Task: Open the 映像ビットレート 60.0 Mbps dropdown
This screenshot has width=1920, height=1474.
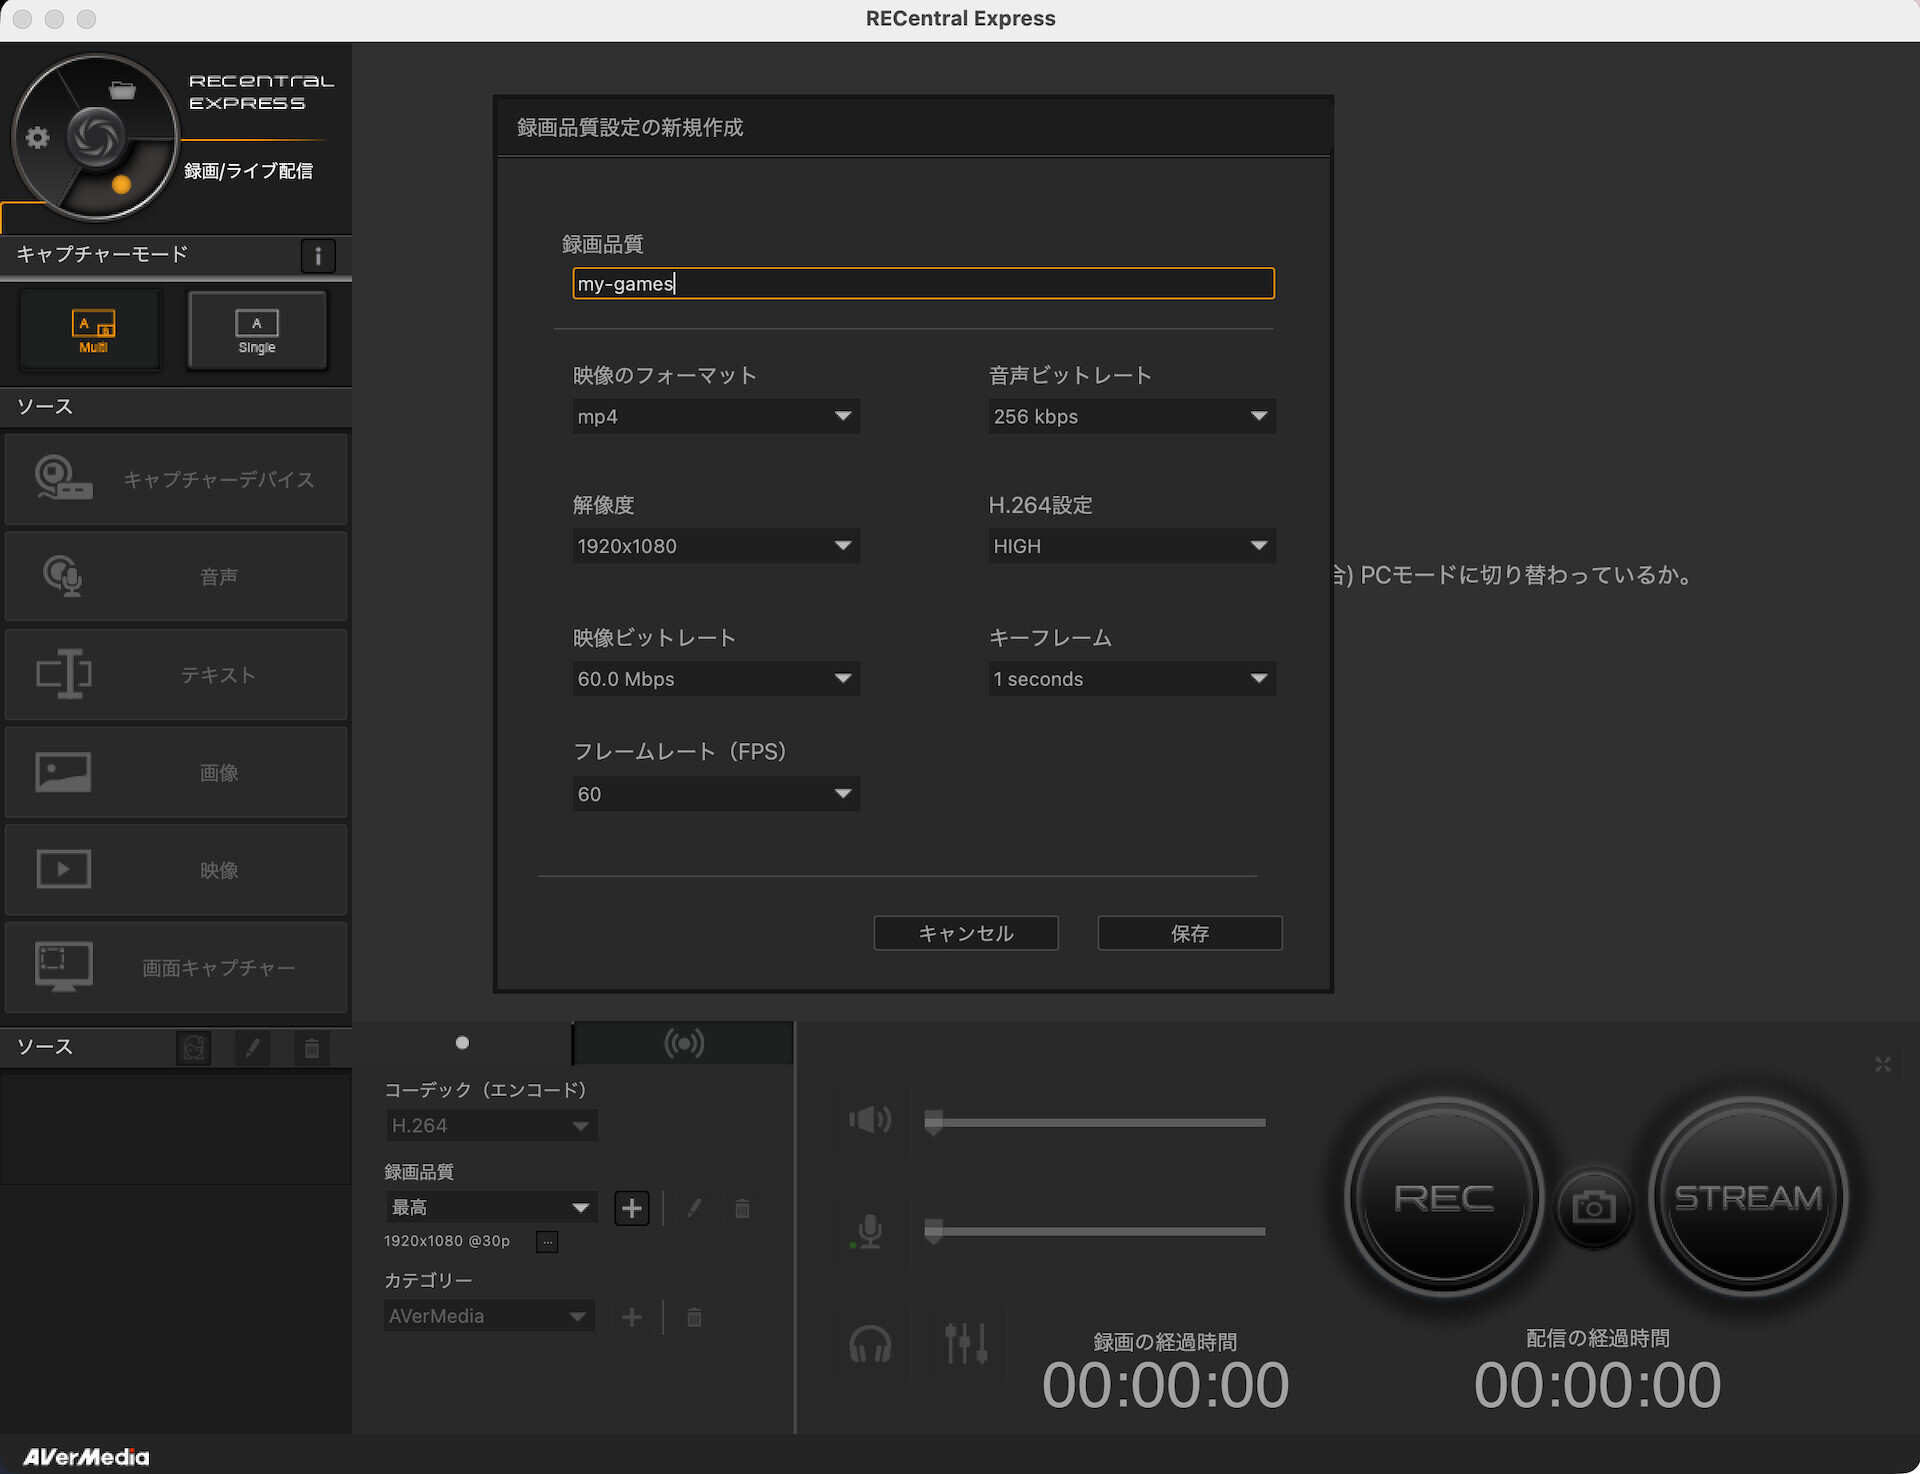Action: pyautogui.click(x=716, y=679)
